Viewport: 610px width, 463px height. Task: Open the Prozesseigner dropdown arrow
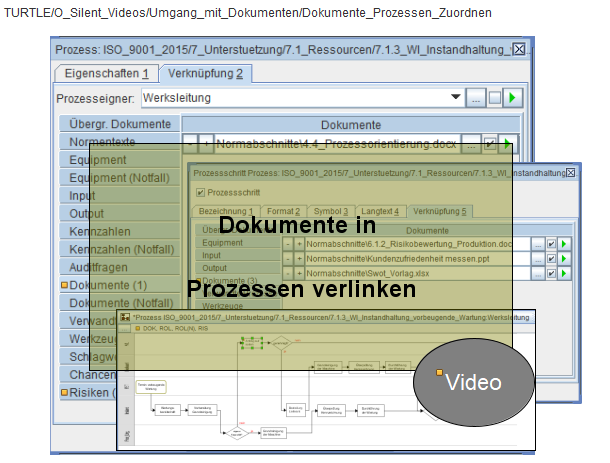click(x=456, y=97)
